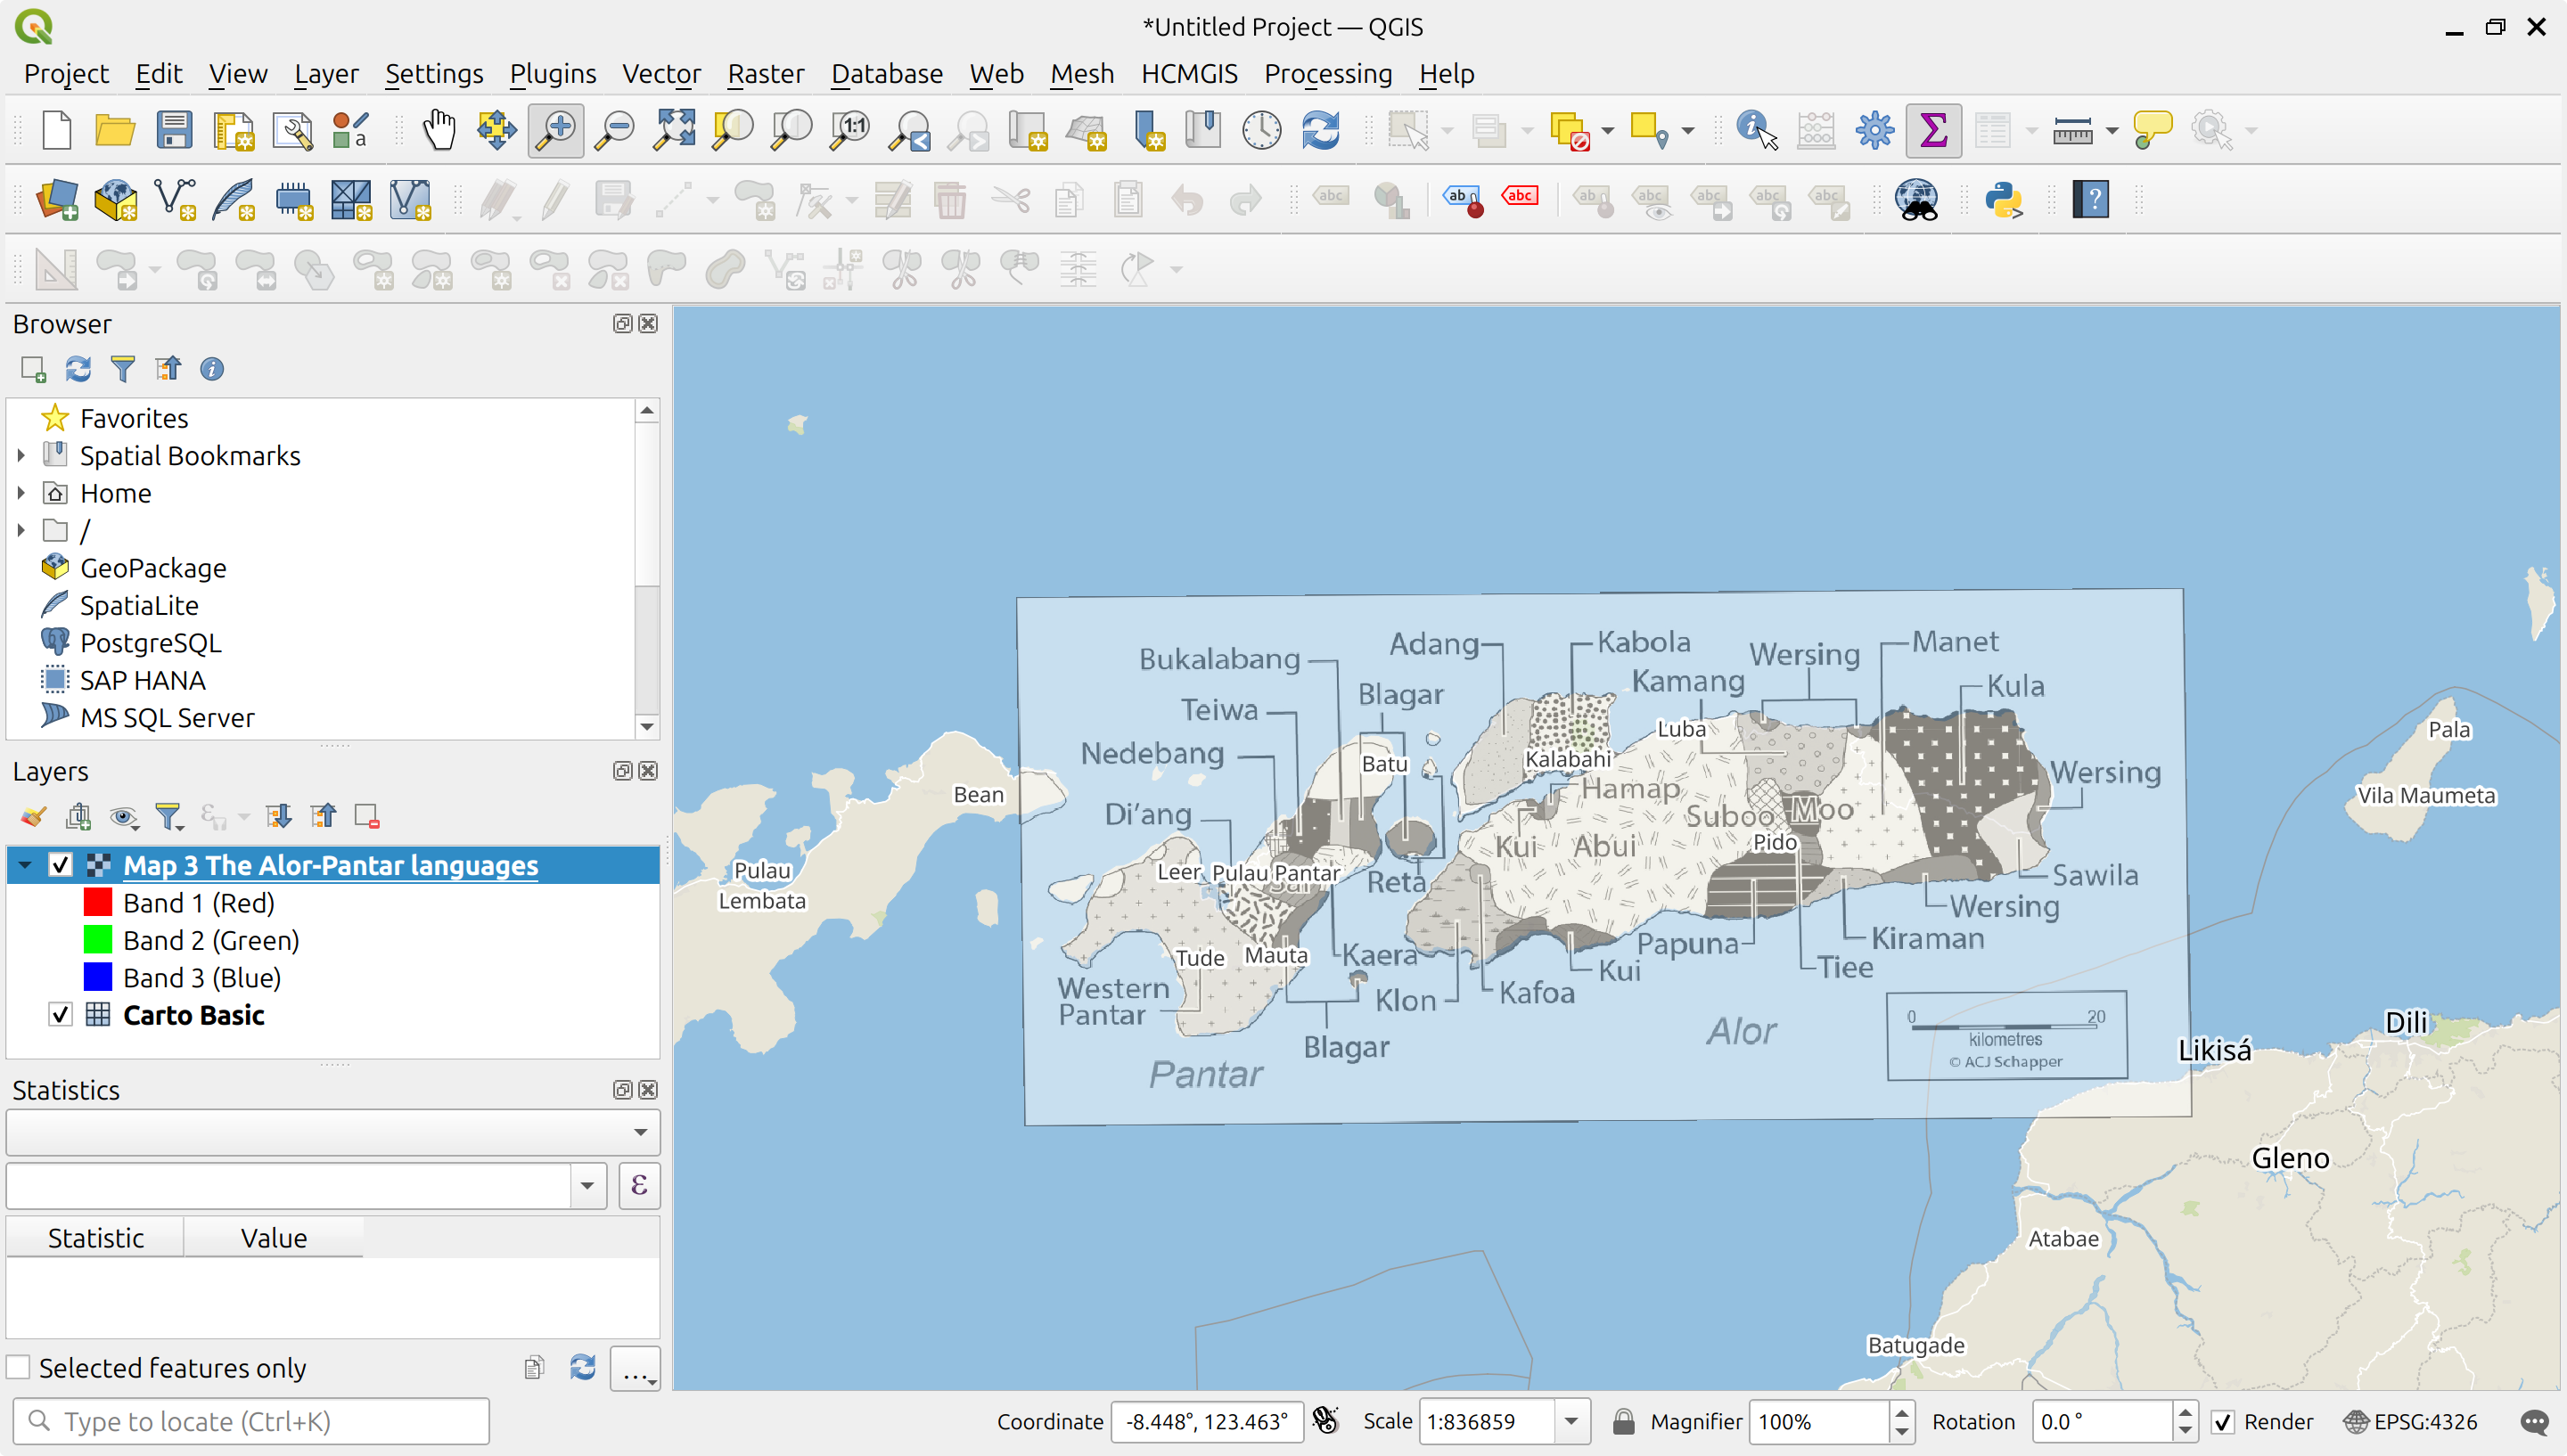The width and height of the screenshot is (2567, 1456).
Task: Select the Zoom In tool
Action: (x=556, y=130)
